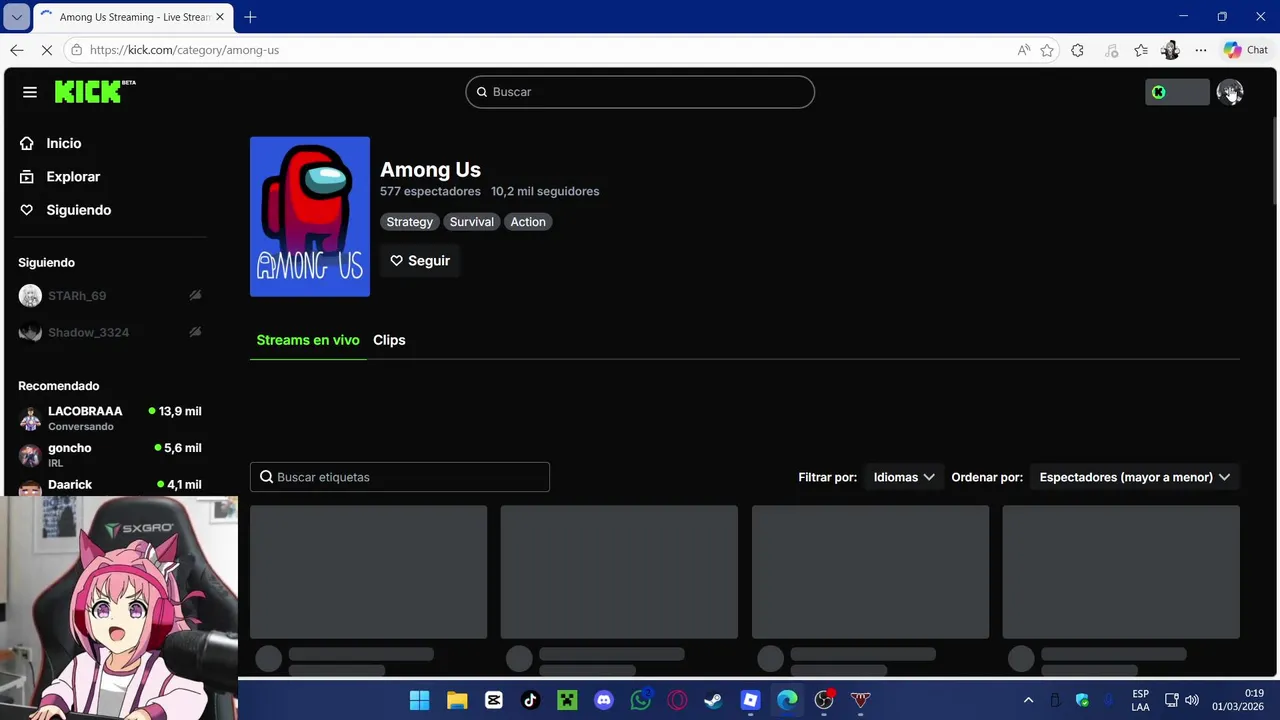Select the Strategy tag
This screenshot has width=1280, height=720.
(x=410, y=222)
